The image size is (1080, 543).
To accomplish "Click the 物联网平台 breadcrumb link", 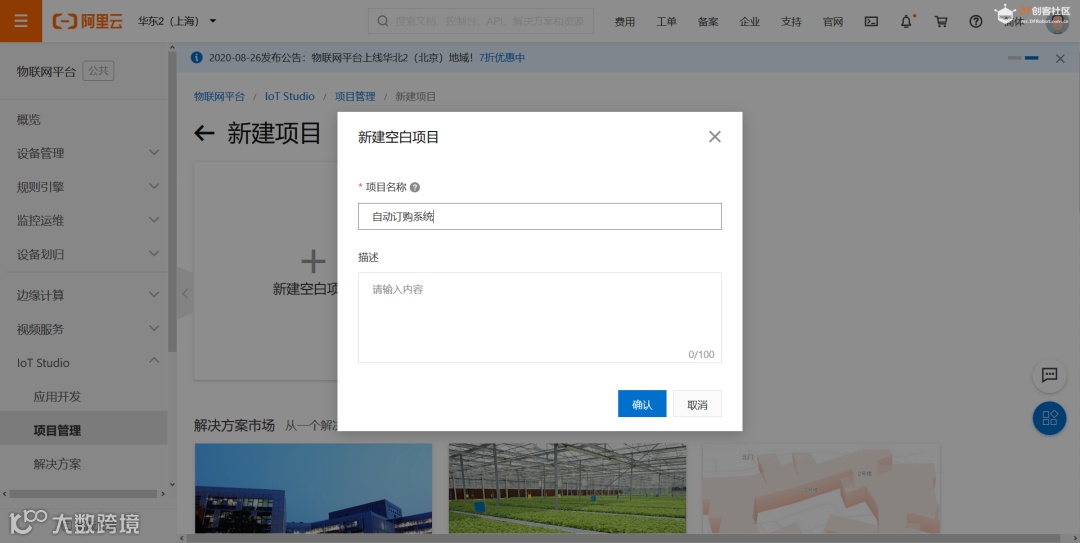I will [x=219, y=96].
